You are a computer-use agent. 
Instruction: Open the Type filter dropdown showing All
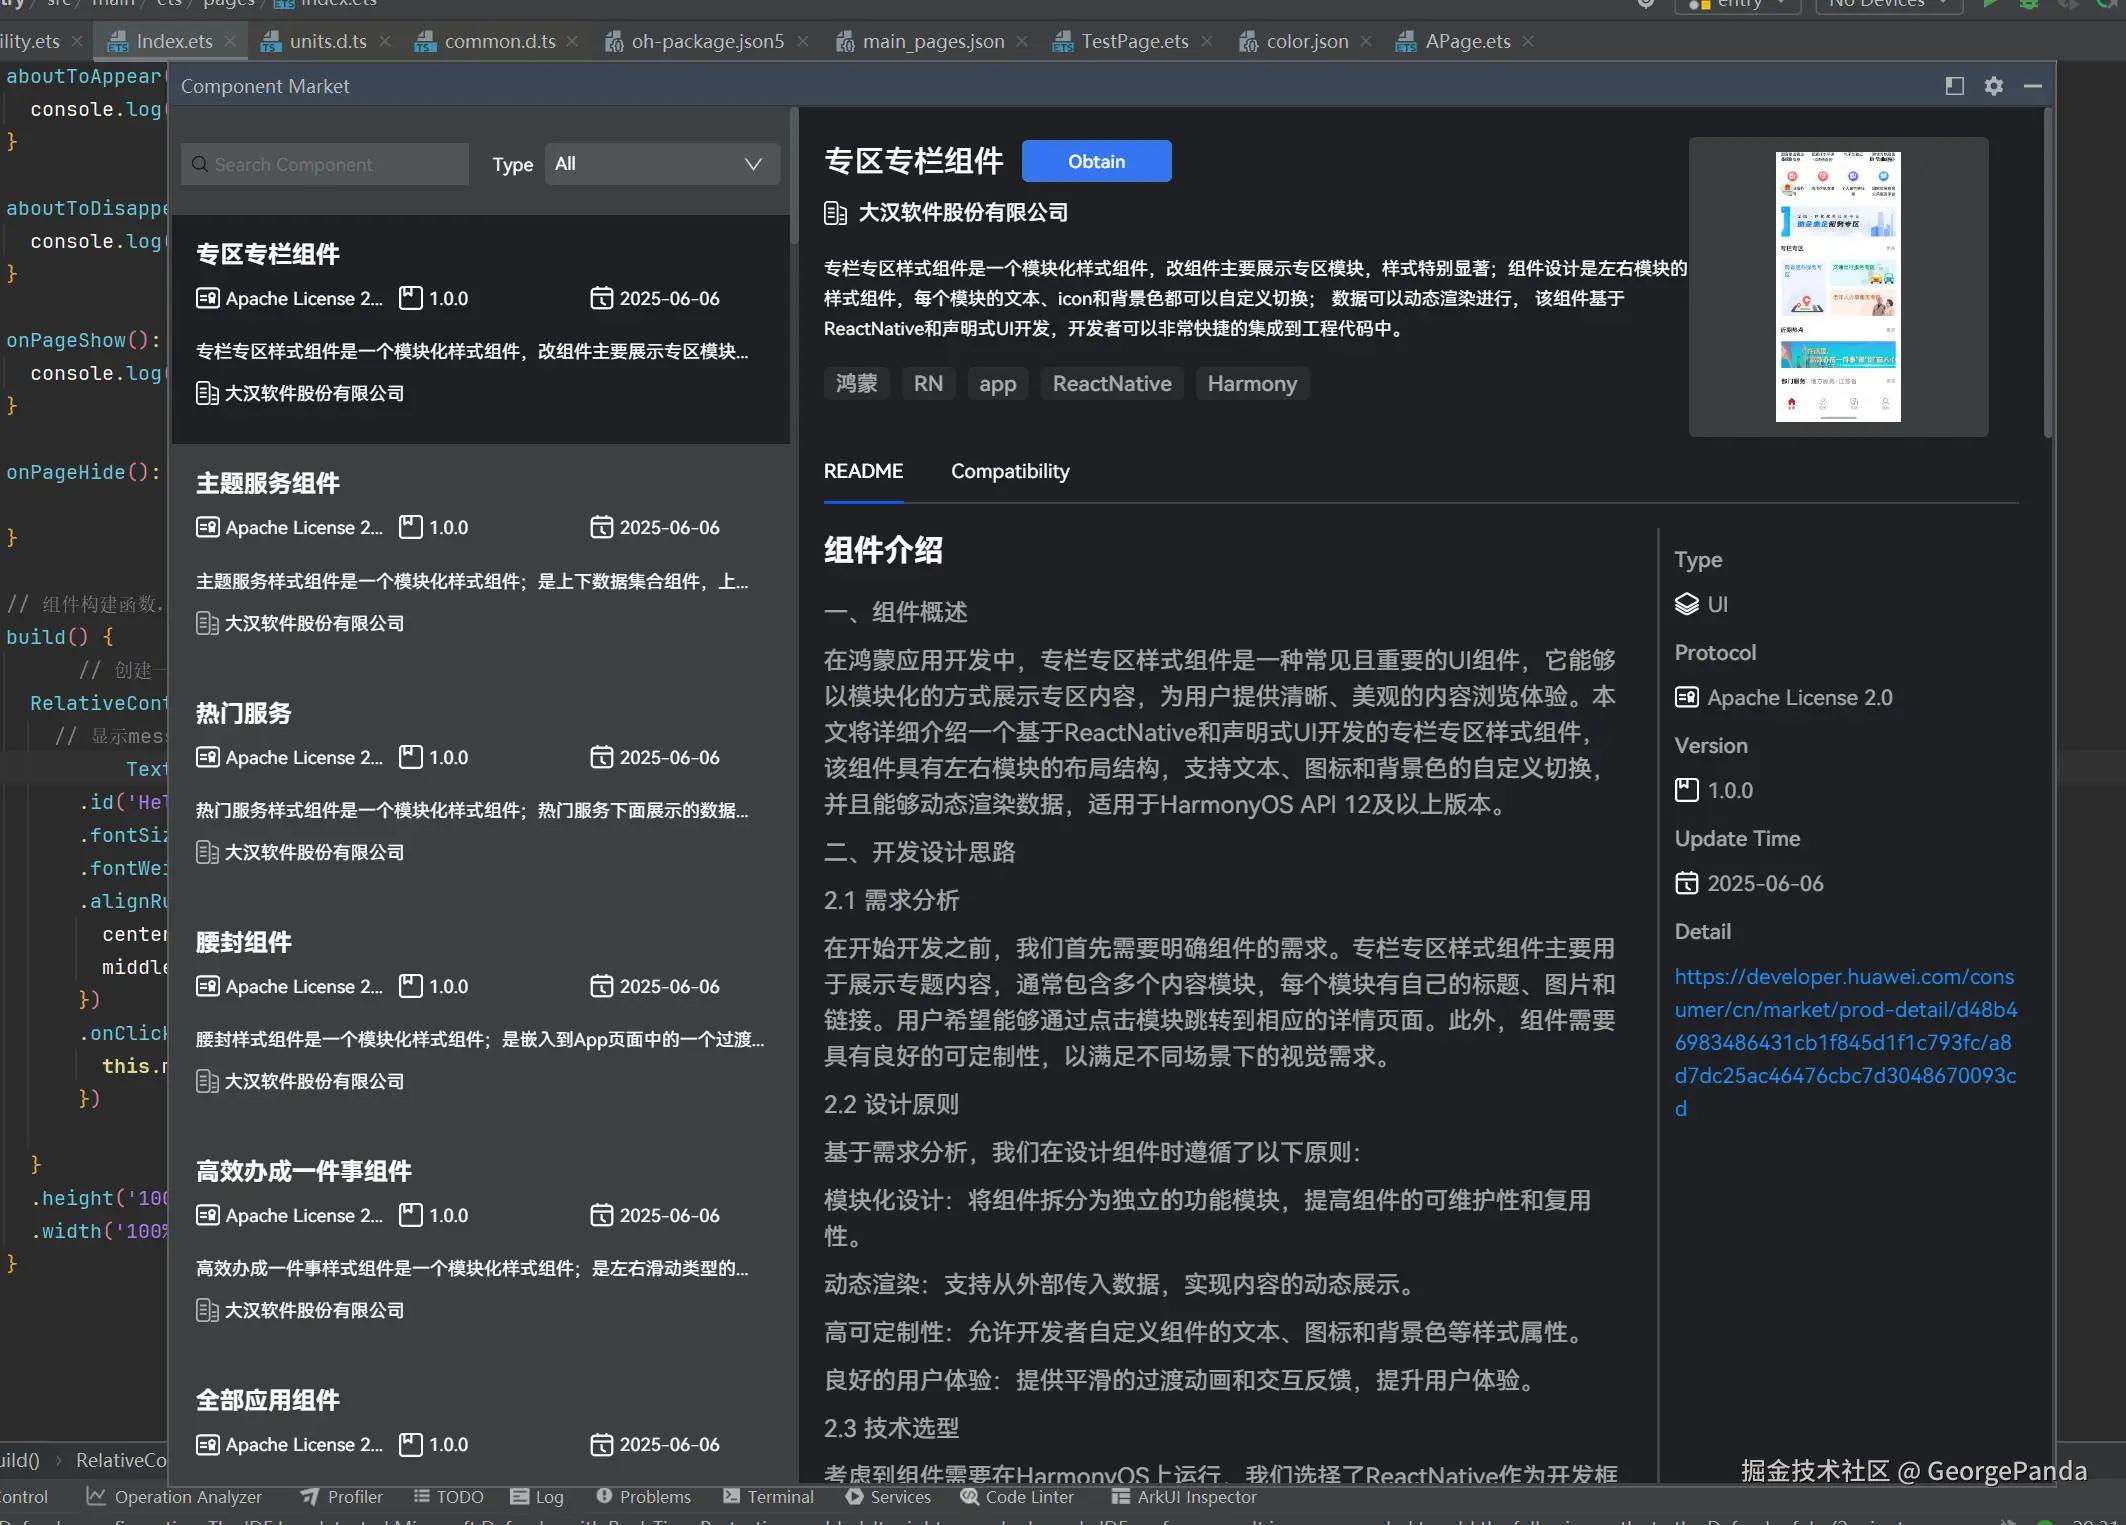coord(660,163)
